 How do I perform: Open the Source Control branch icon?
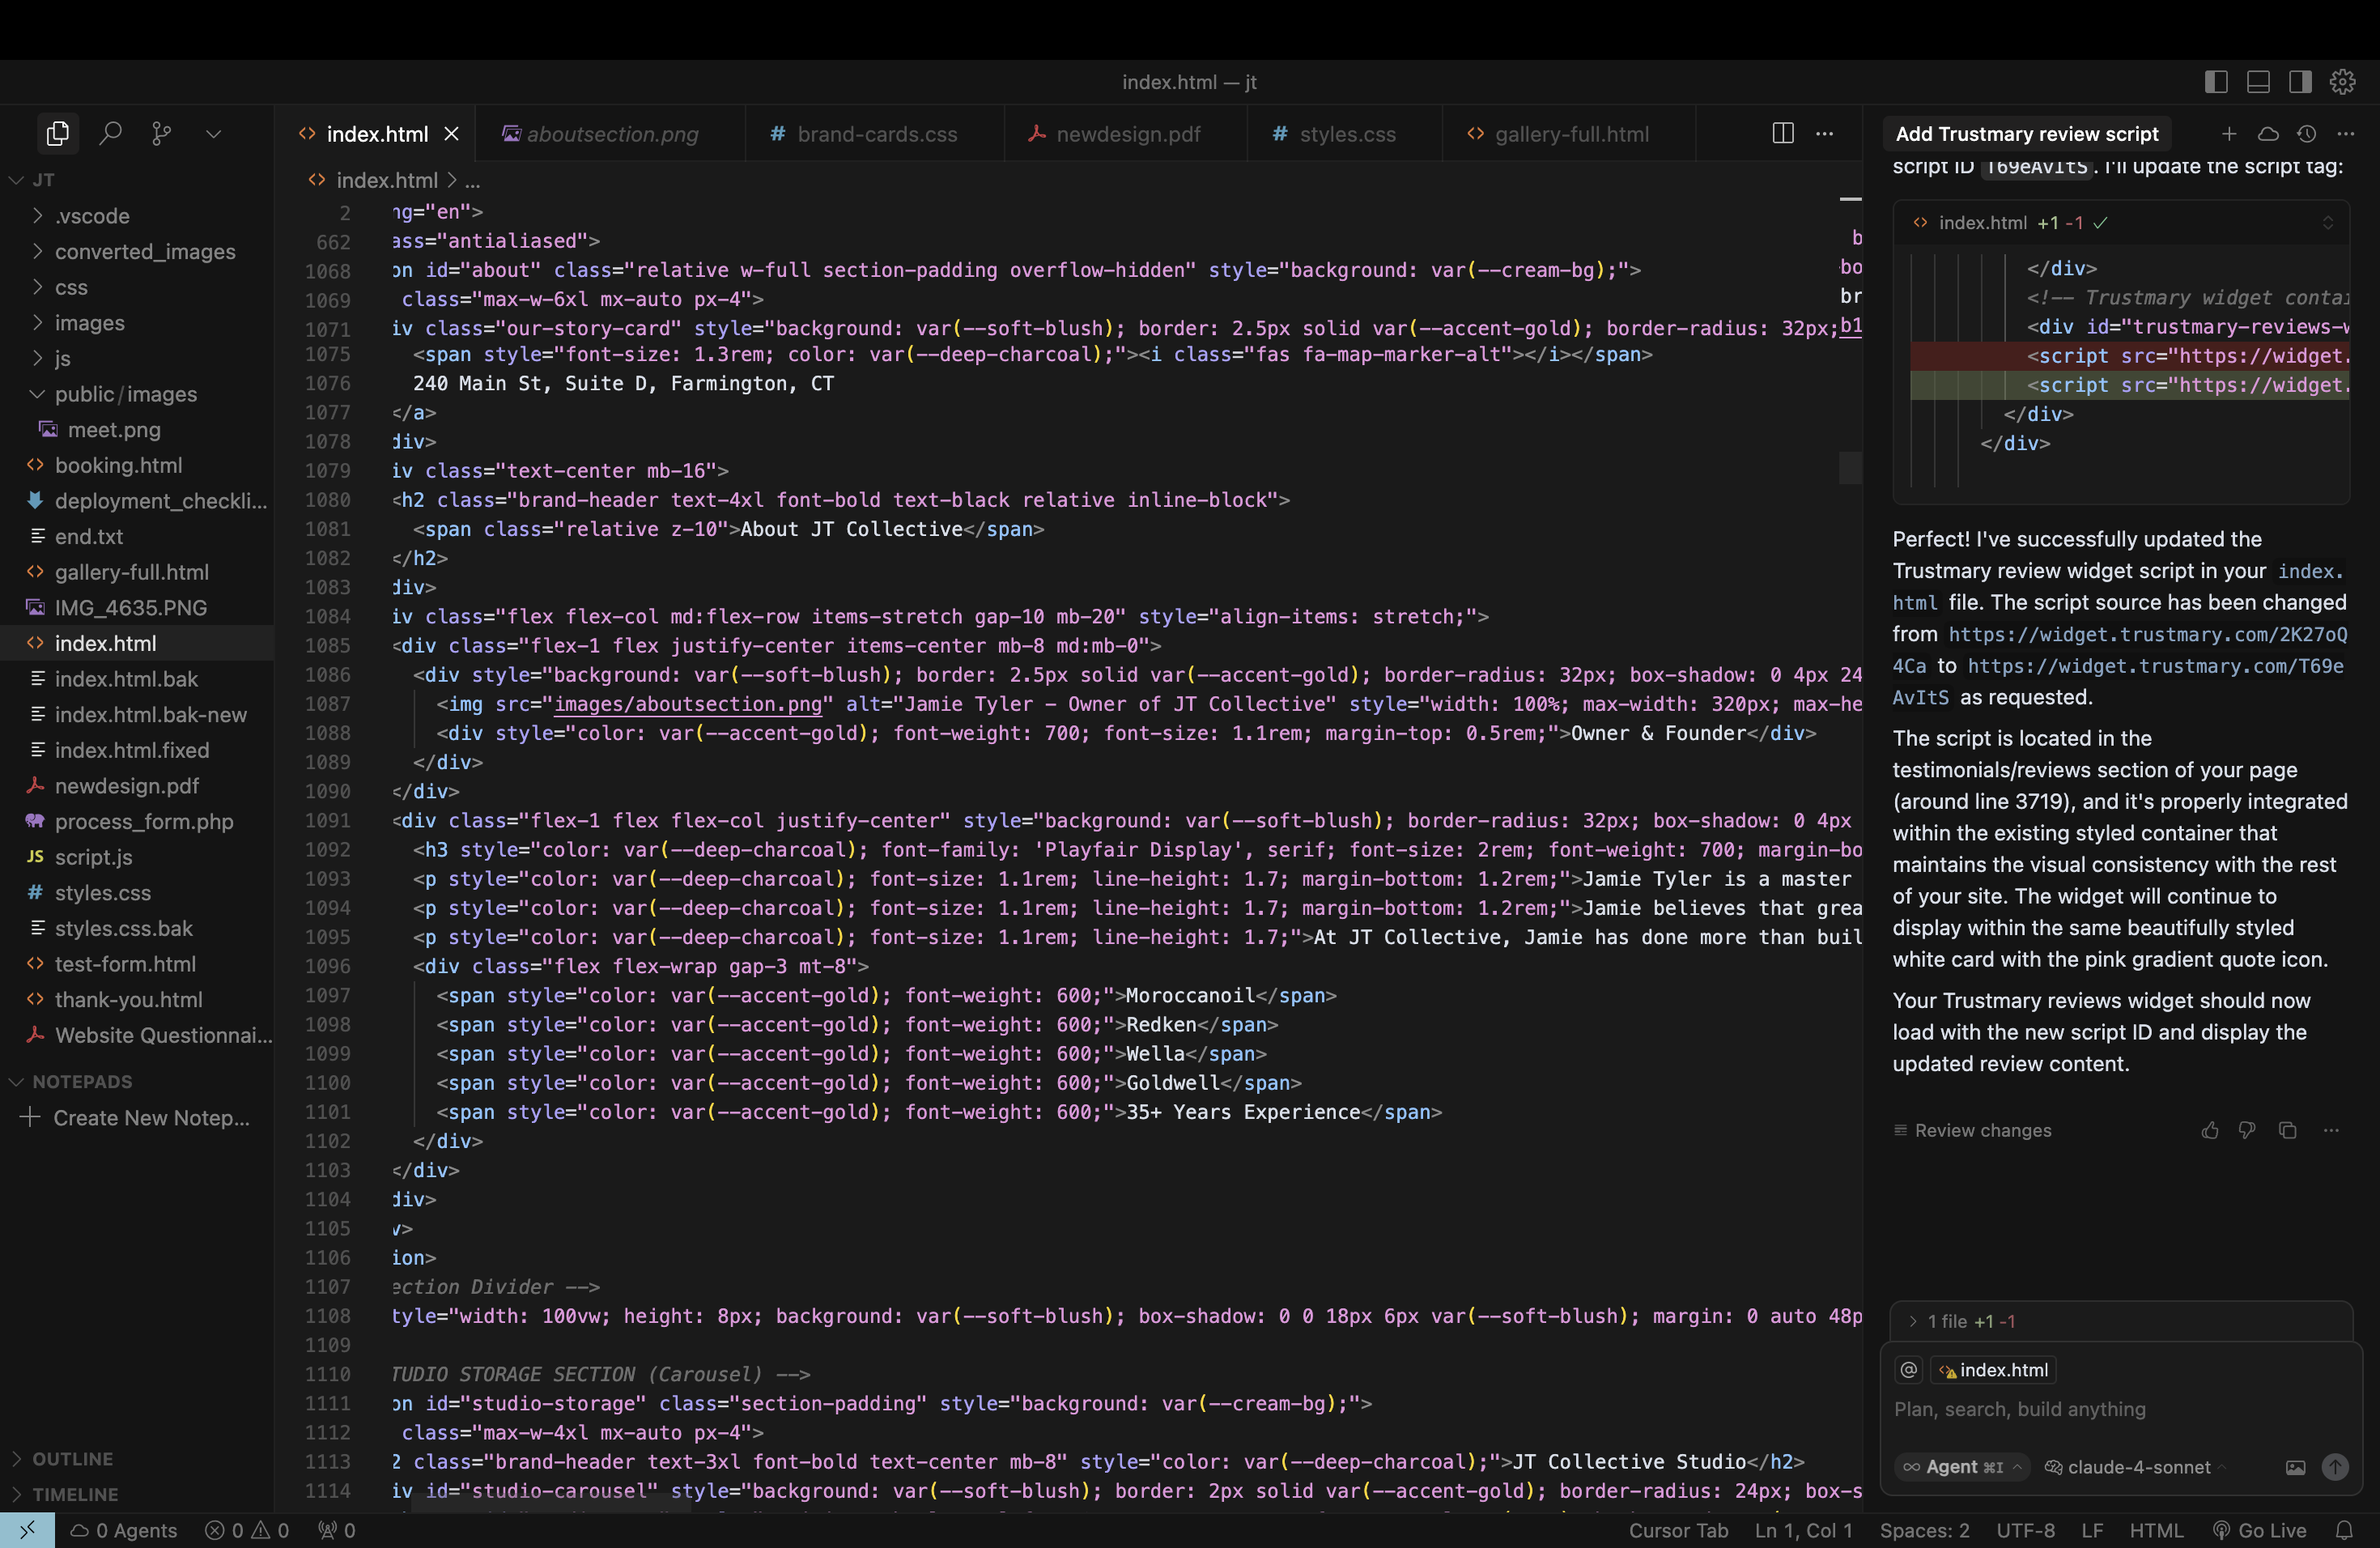pyautogui.click(x=161, y=133)
